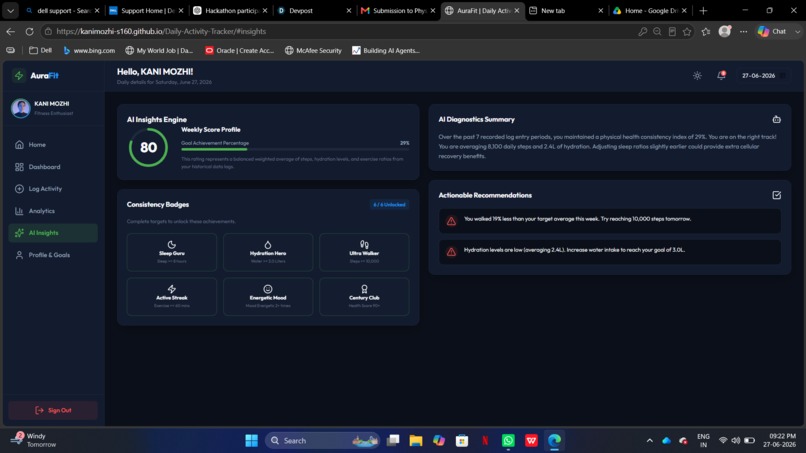Screen dimensions: 806x453
Task: Switch to Support Home Dell tab
Action: 146,10
